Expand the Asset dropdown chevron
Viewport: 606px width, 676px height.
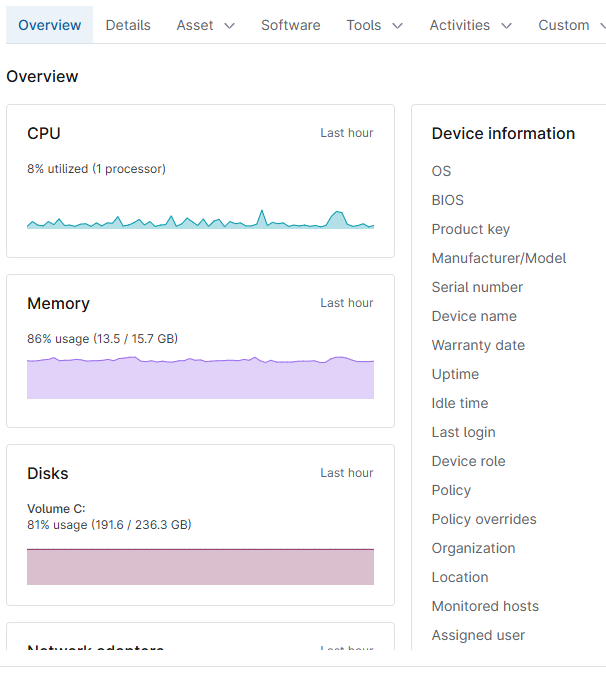point(230,26)
